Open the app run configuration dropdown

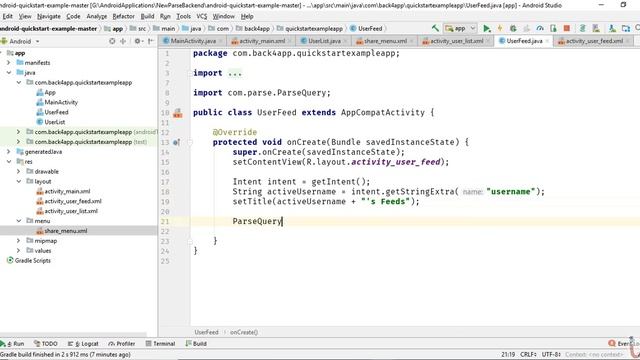pyautogui.click(x=460, y=28)
